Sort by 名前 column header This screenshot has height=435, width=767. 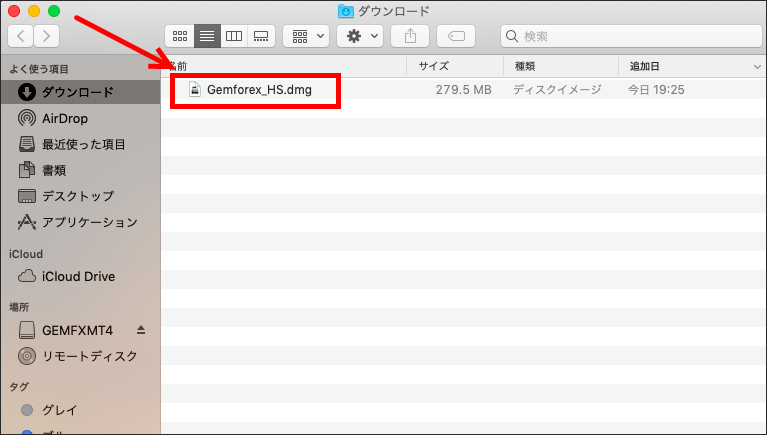pyautogui.click(x=284, y=66)
